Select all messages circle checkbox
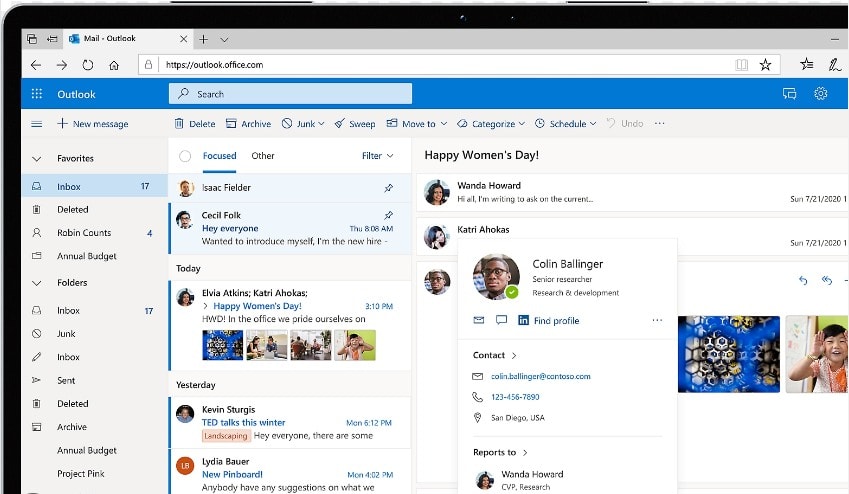This screenshot has height=494, width=849. (185, 156)
